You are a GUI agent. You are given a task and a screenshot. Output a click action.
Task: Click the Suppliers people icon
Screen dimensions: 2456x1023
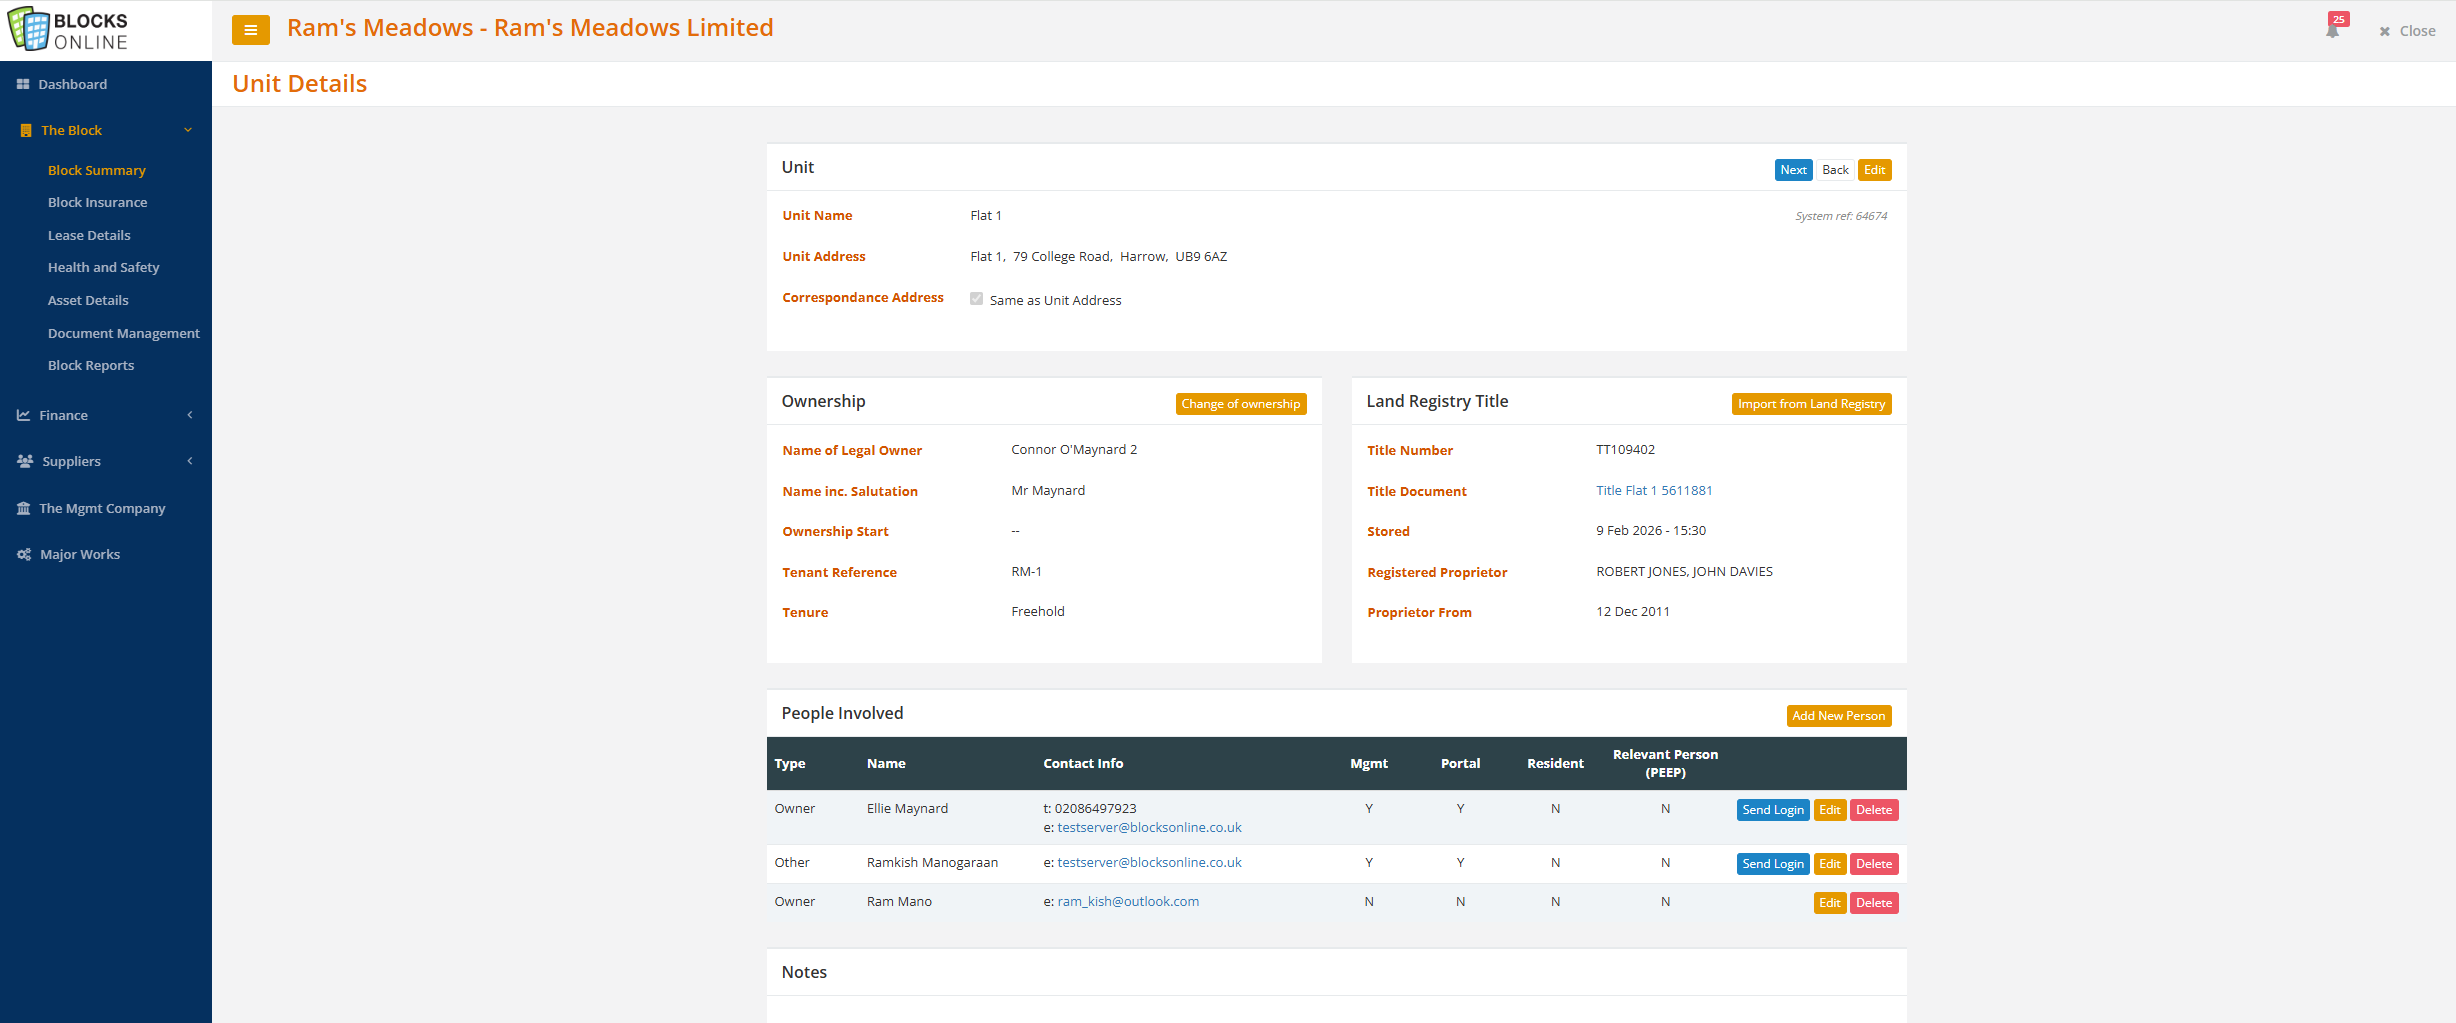25,461
